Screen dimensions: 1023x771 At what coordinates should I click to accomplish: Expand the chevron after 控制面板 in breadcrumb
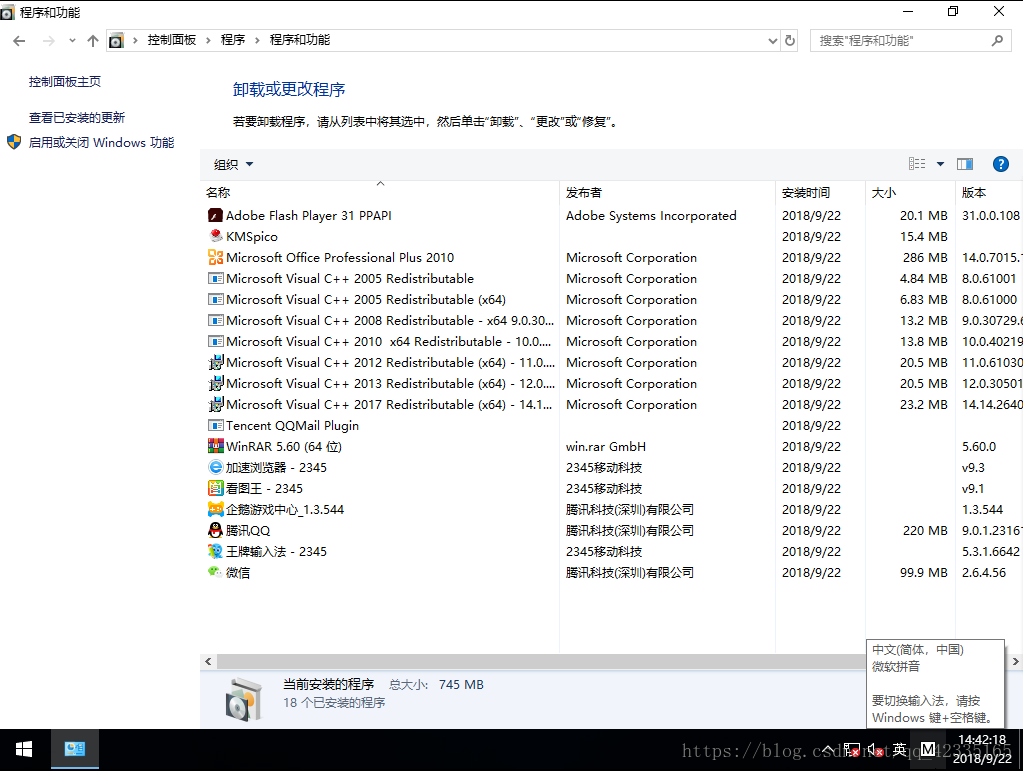(x=208, y=40)
